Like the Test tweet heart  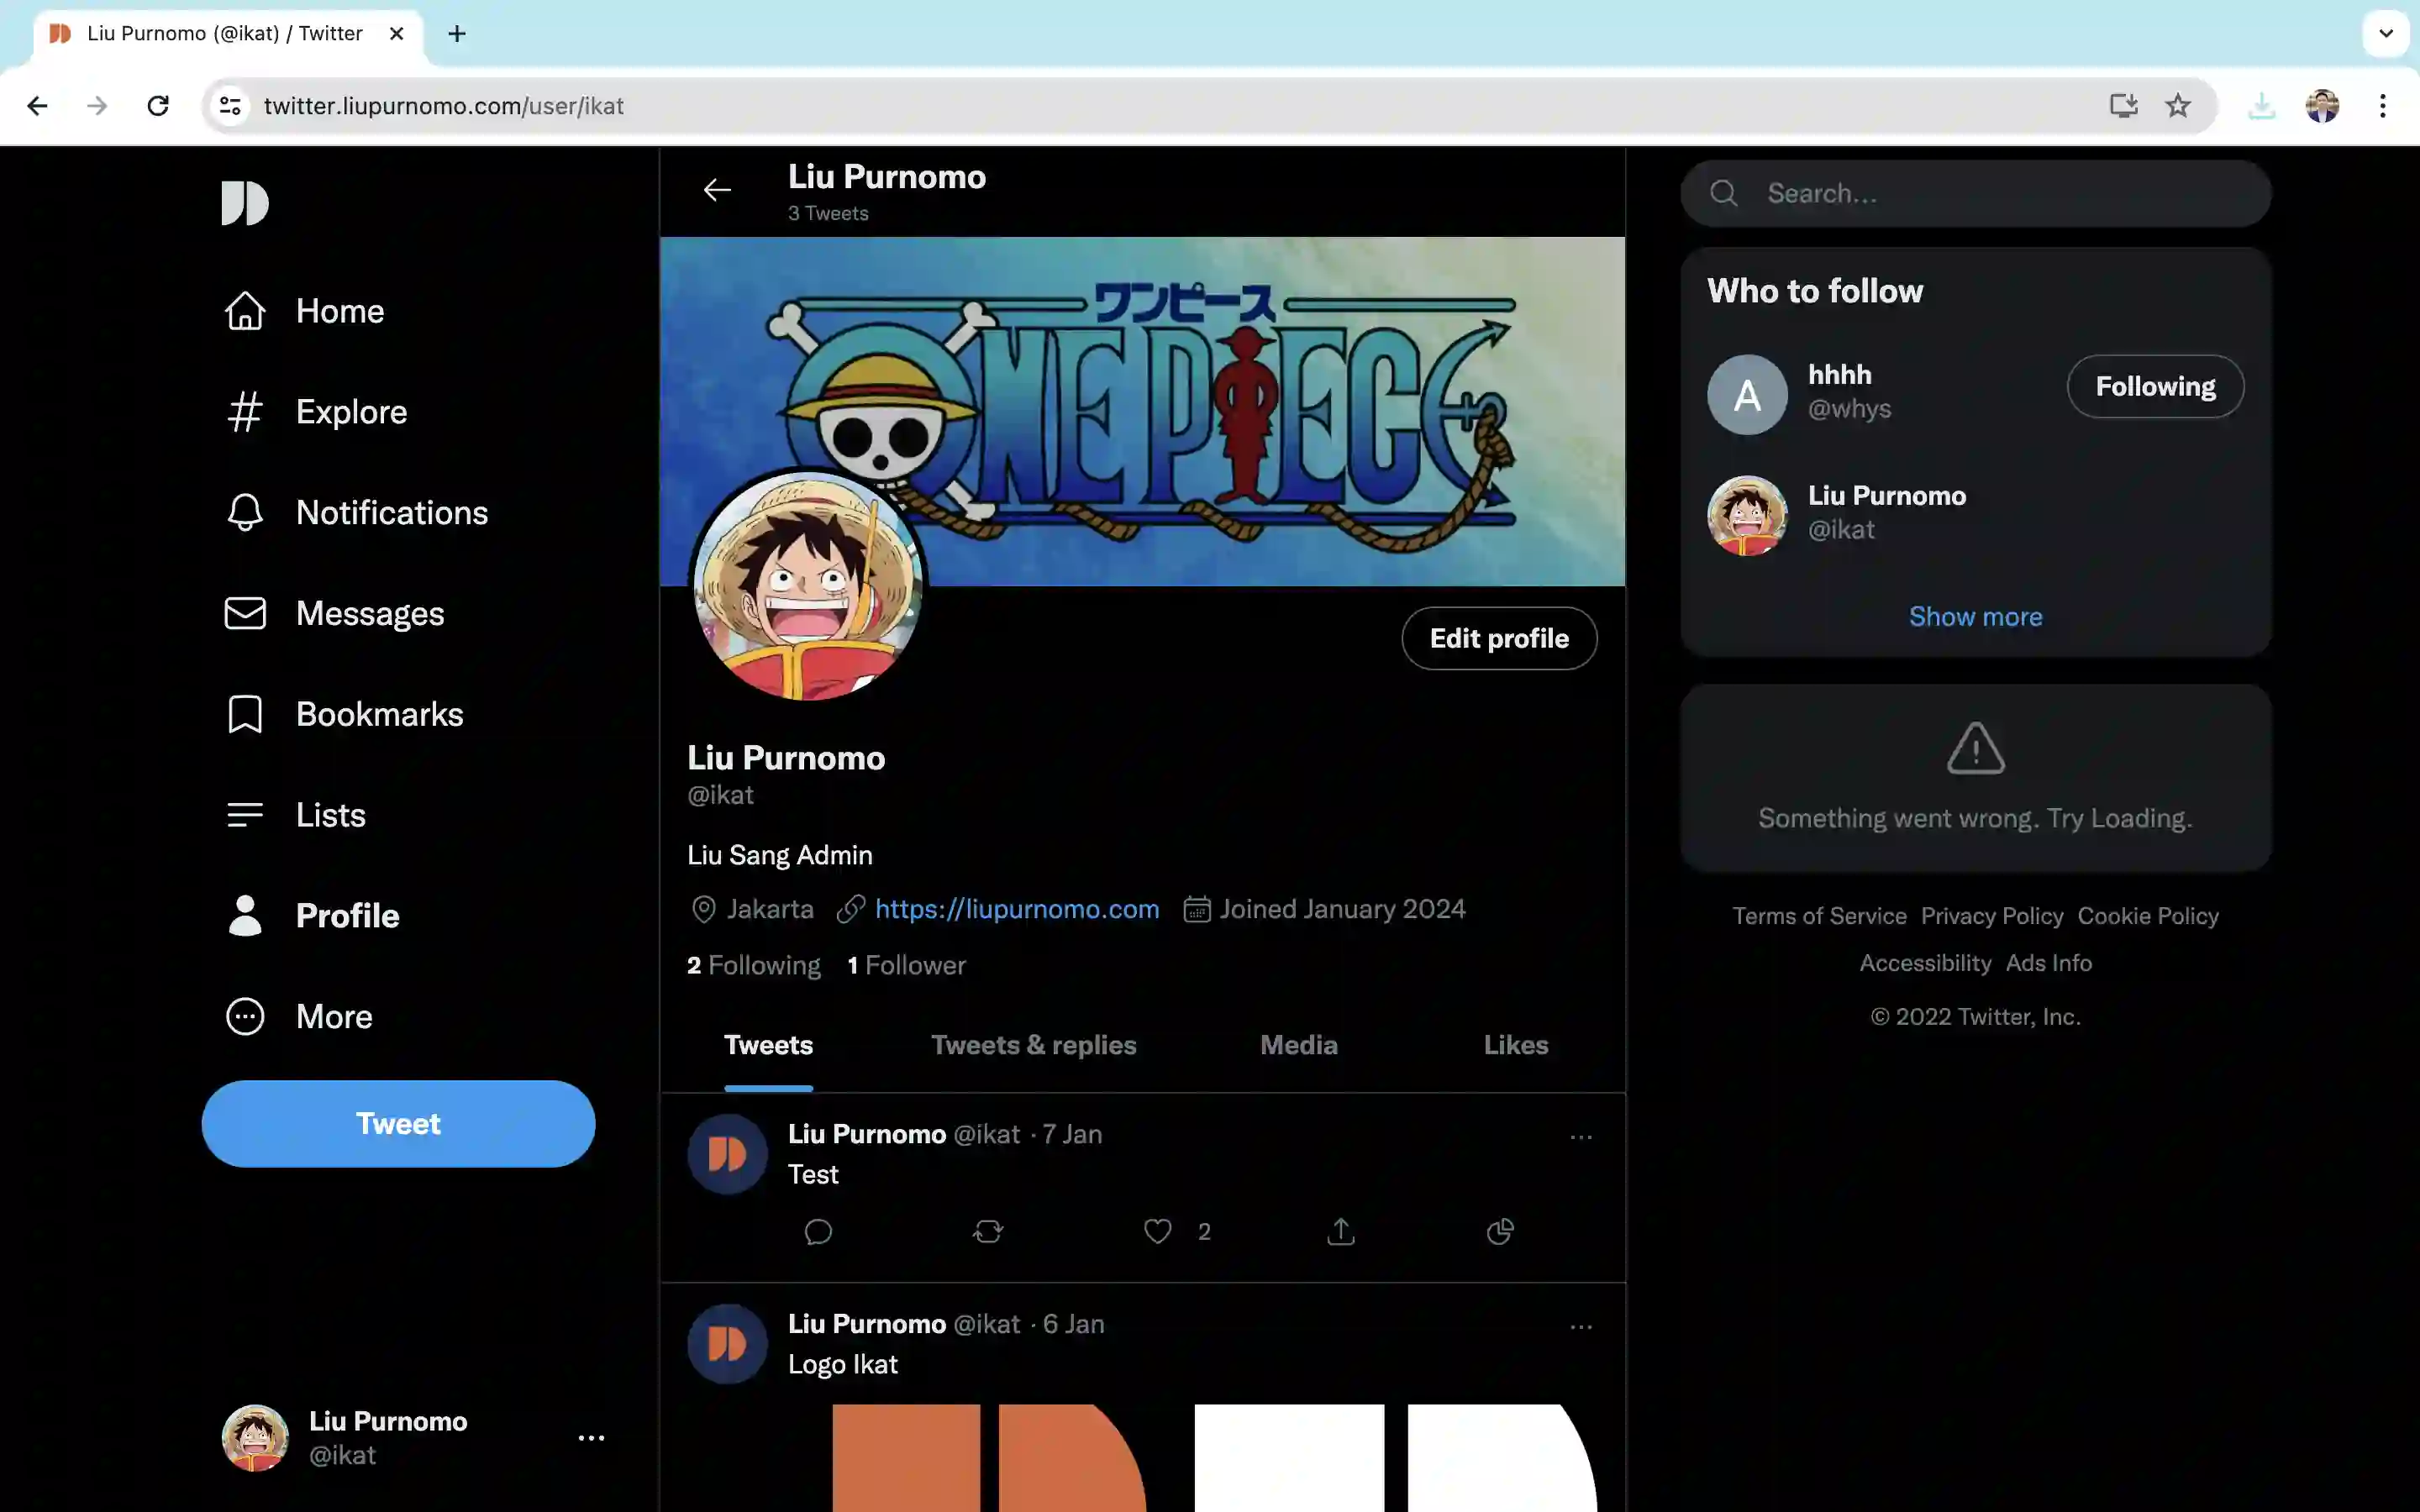point(1157,1231)
